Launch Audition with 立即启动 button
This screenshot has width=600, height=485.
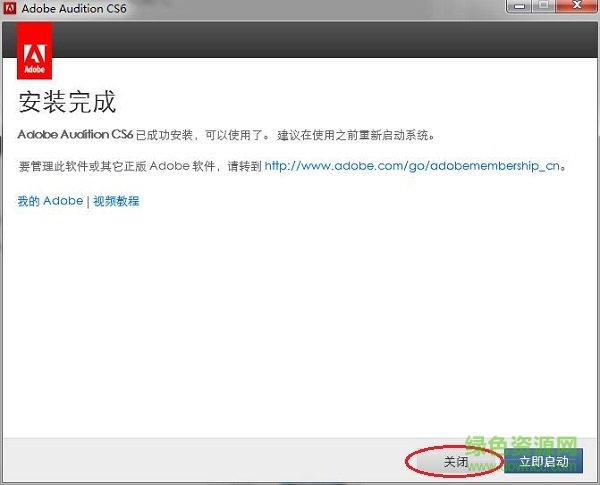543,461
